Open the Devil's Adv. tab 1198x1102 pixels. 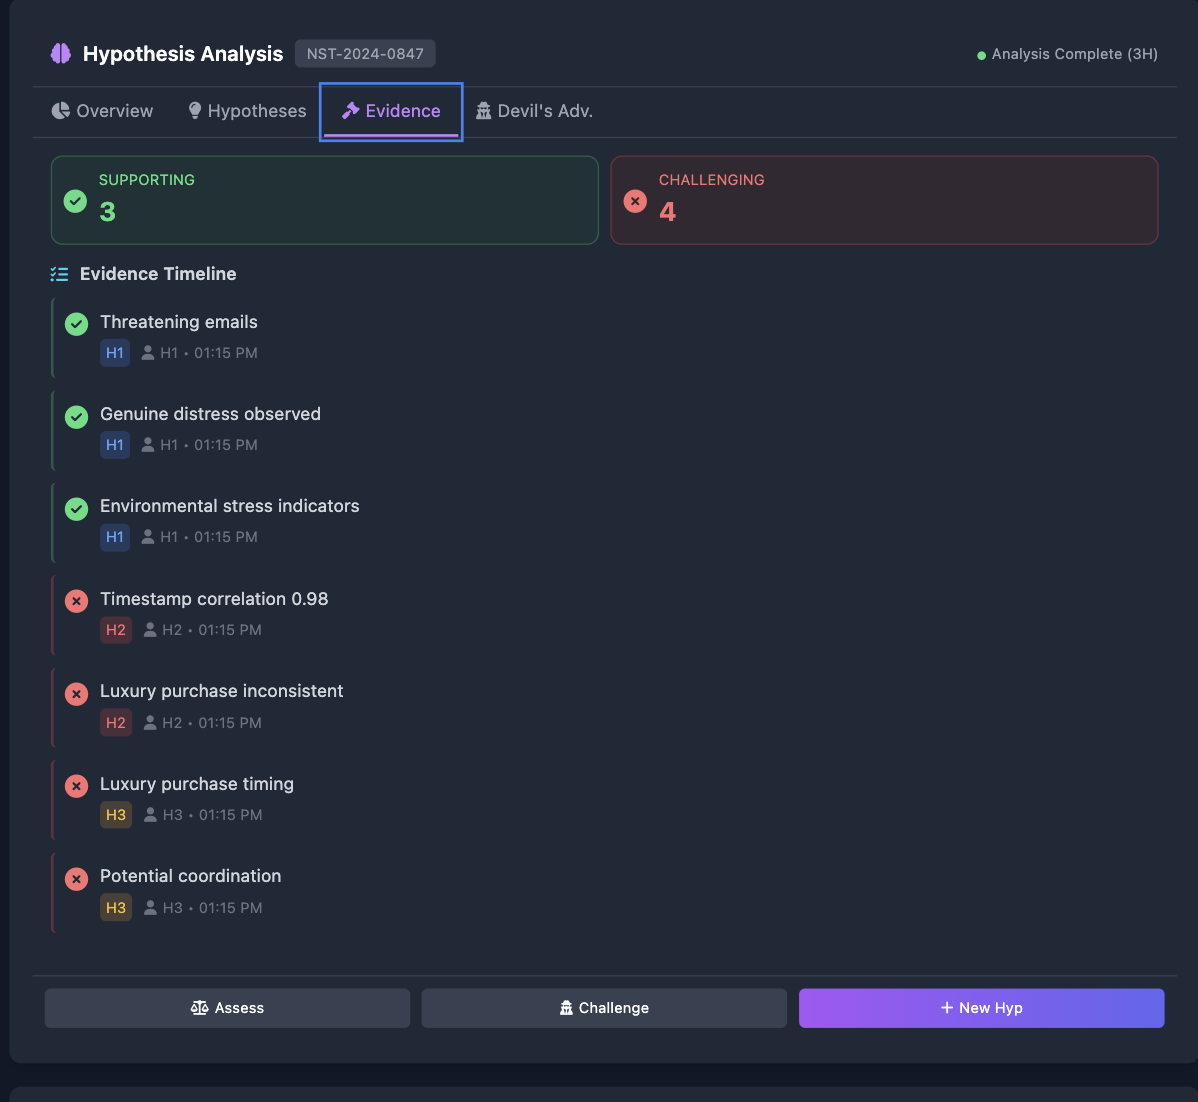point(534,111)
